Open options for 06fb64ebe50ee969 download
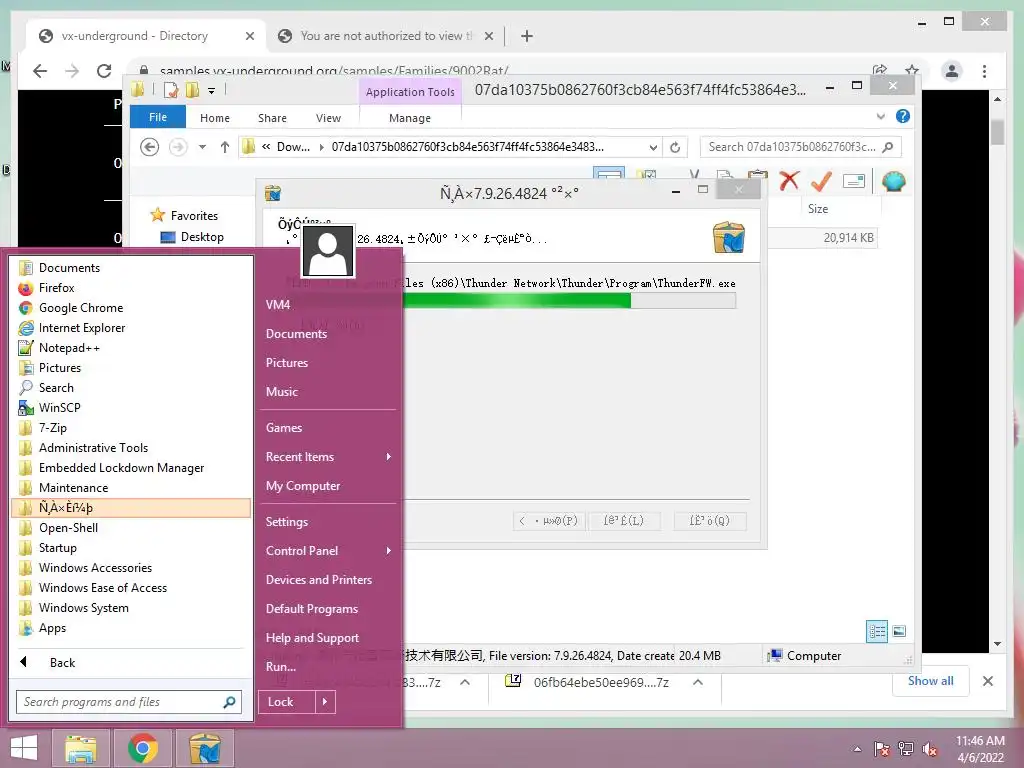The image size is (1024, 768). coord(697,682)
